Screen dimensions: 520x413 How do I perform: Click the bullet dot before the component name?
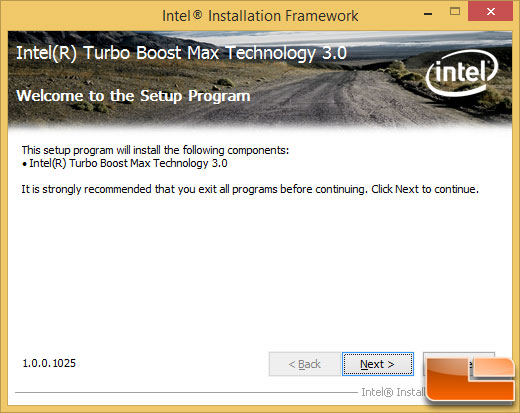(24, 164)
